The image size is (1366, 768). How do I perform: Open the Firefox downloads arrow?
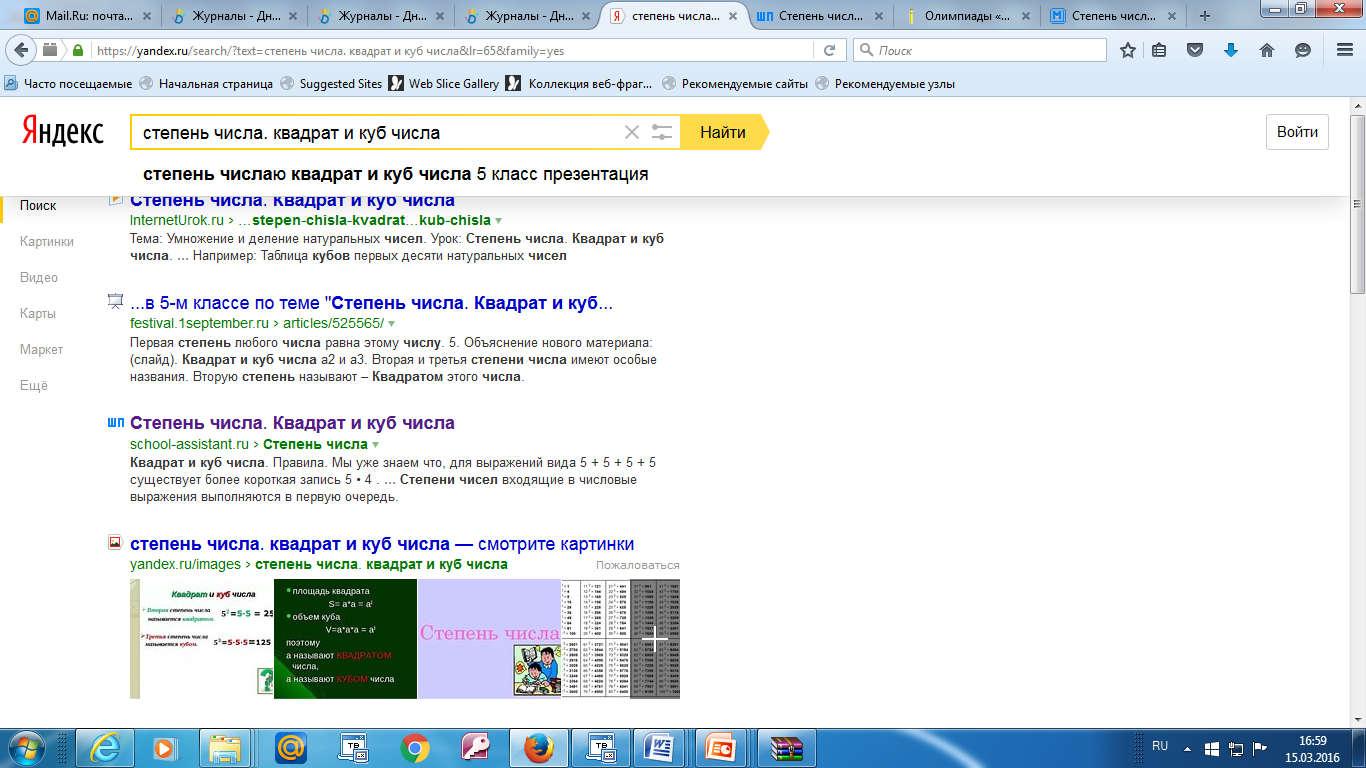pos(1231,50)
